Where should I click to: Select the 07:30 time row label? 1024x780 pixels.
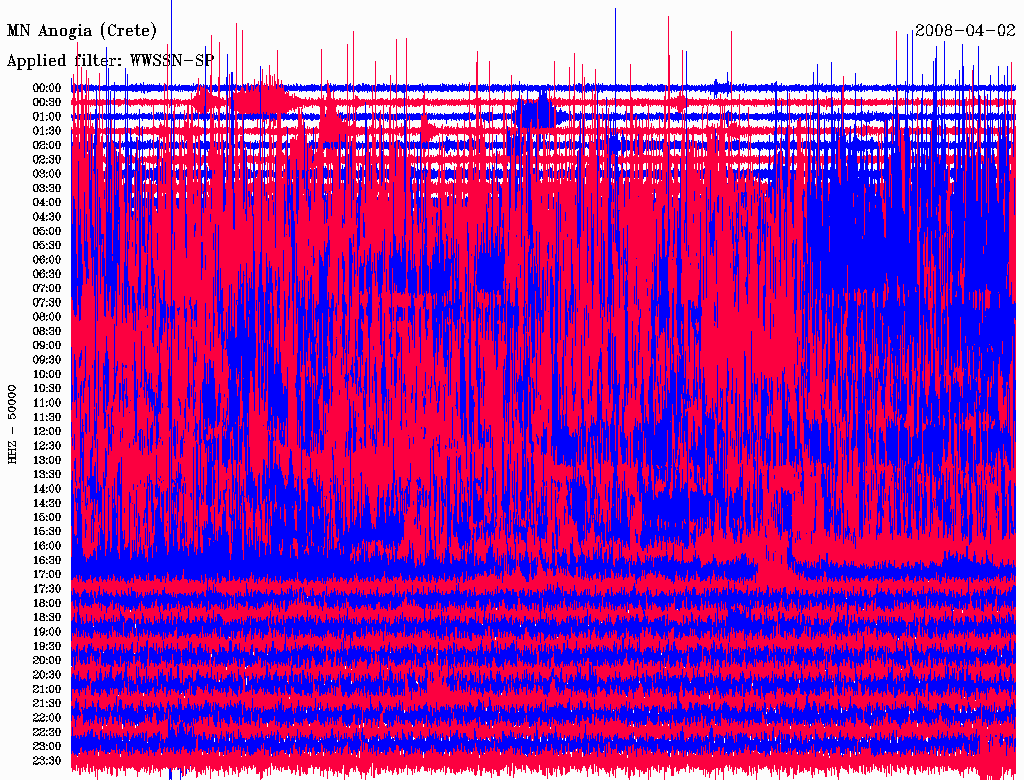(47, 302)
